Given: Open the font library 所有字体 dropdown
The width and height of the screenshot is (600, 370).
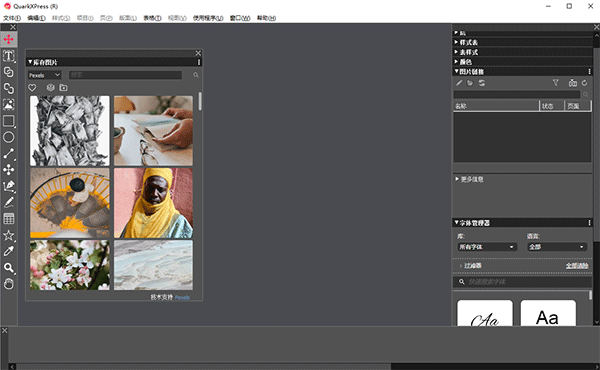Looking at the screenshot, I should 487,247.
